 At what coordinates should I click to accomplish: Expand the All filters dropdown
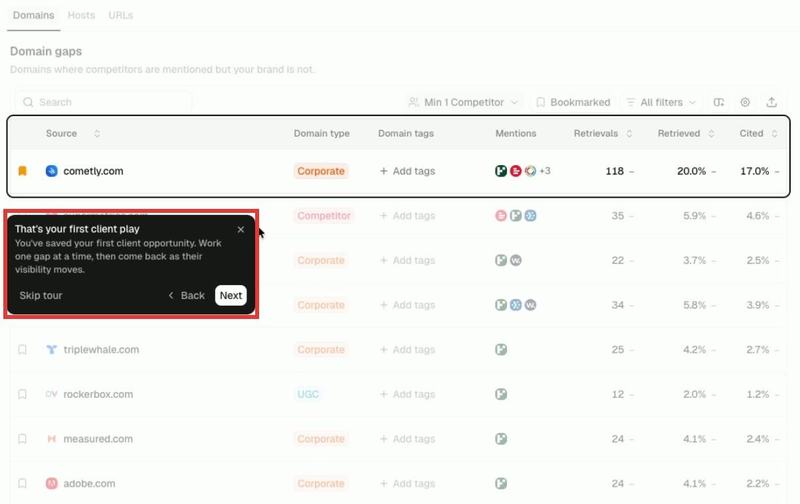click(661, 102)
